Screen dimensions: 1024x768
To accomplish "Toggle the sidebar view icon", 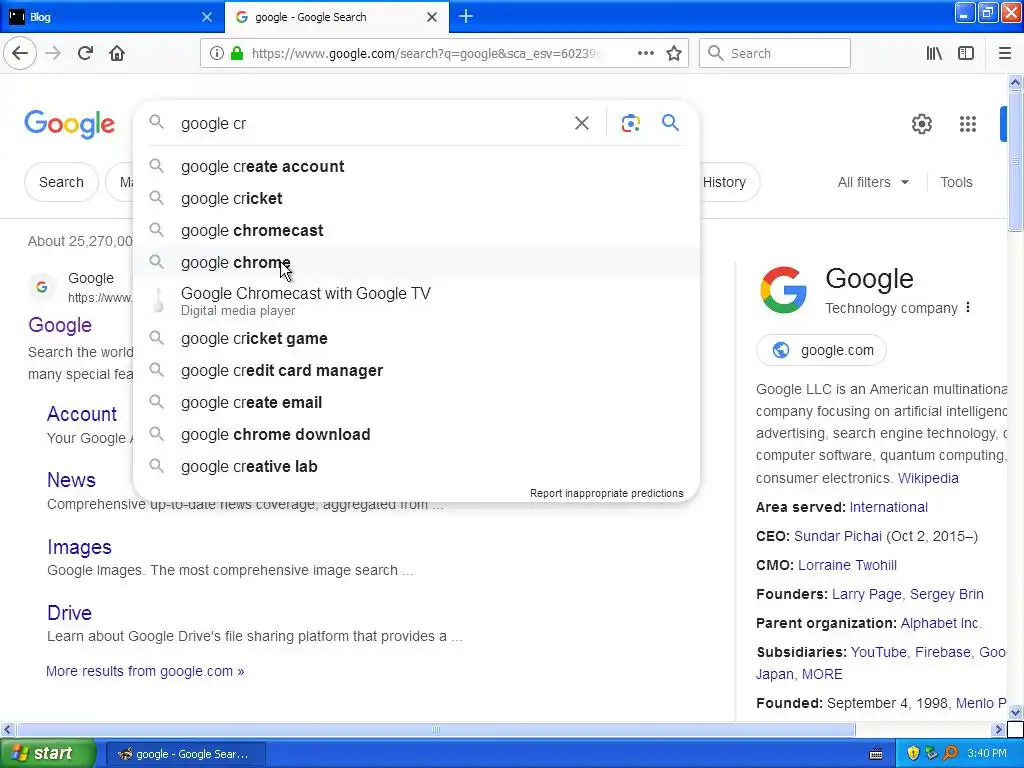I will point(966,53).
